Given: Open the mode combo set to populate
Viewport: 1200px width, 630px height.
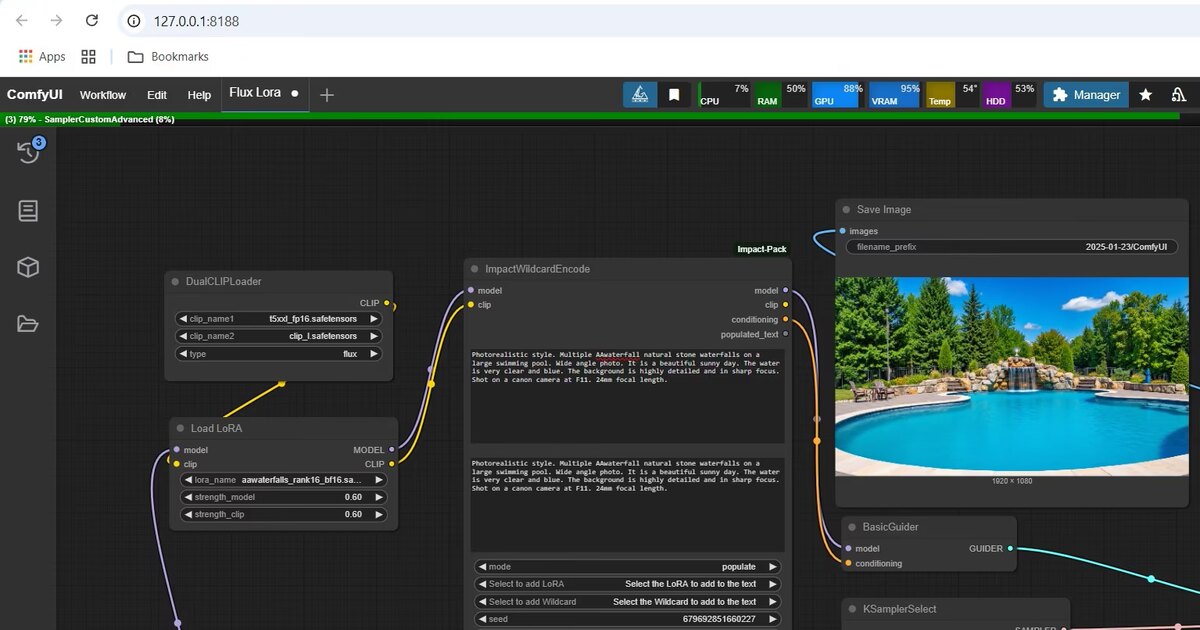Looking at the screenshot, I should (627, 566).
